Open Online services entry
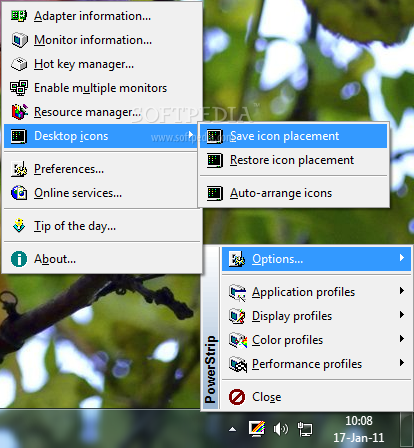Viewport: 414px width, 448px height. point(102,193)
